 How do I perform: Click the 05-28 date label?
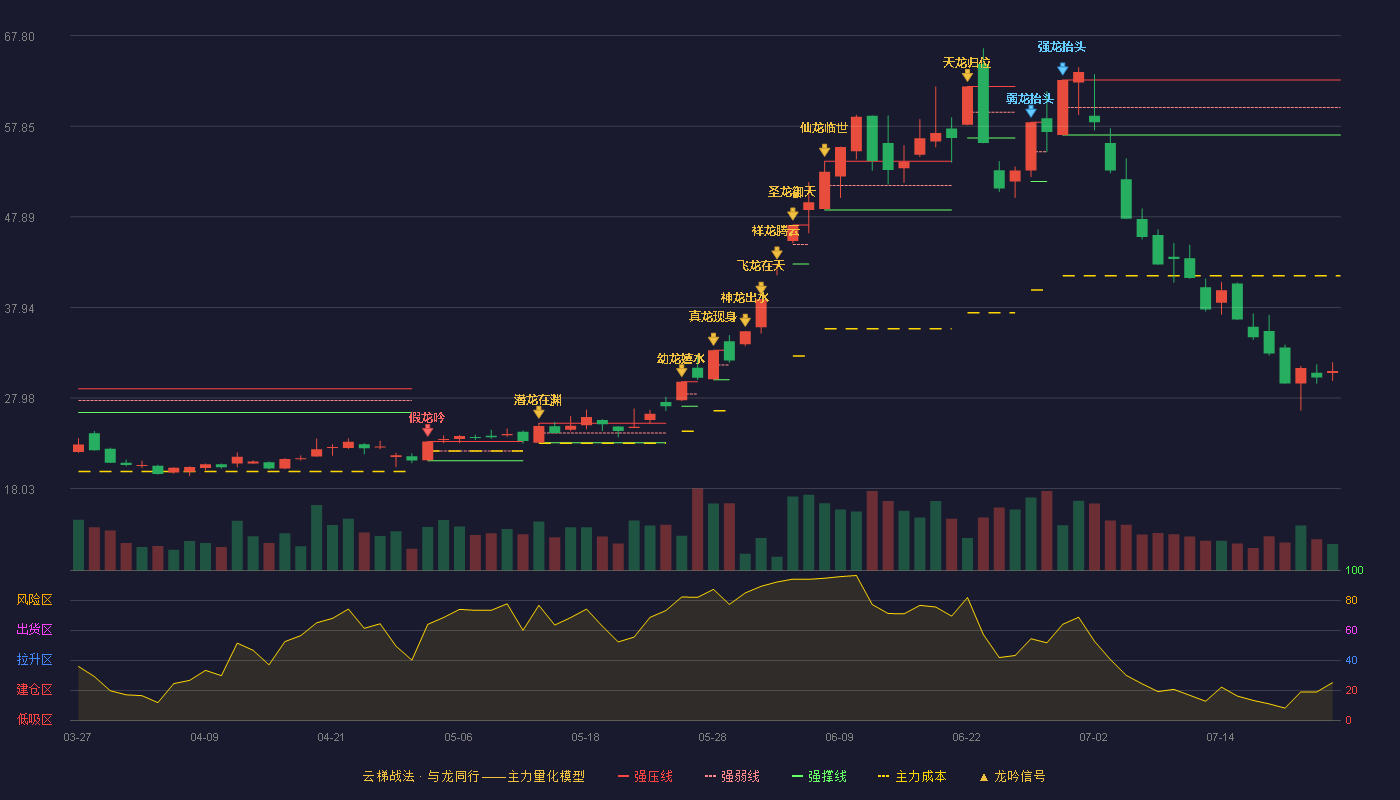(x=713, y=737)
